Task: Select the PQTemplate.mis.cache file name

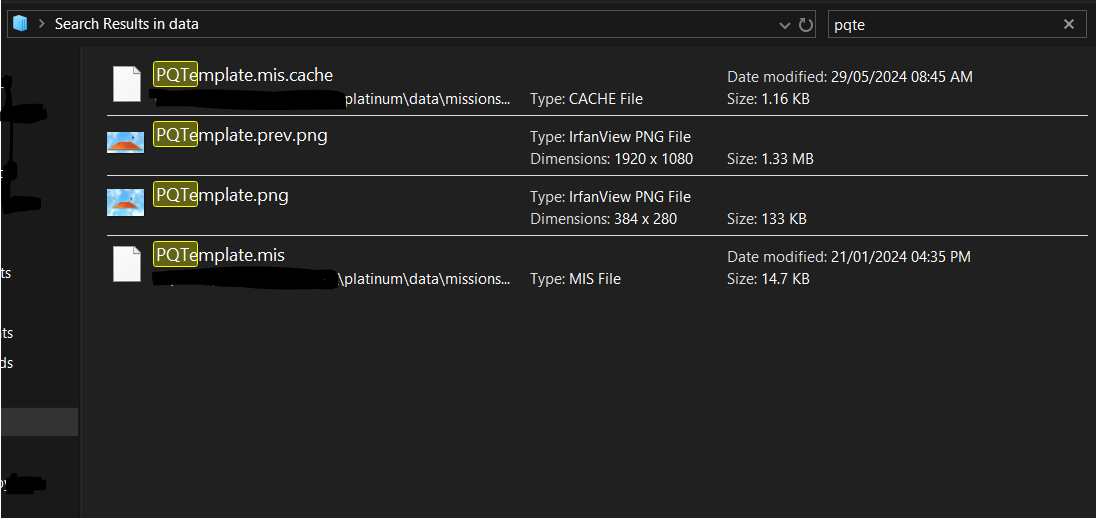Action: (x=244, y=75)
